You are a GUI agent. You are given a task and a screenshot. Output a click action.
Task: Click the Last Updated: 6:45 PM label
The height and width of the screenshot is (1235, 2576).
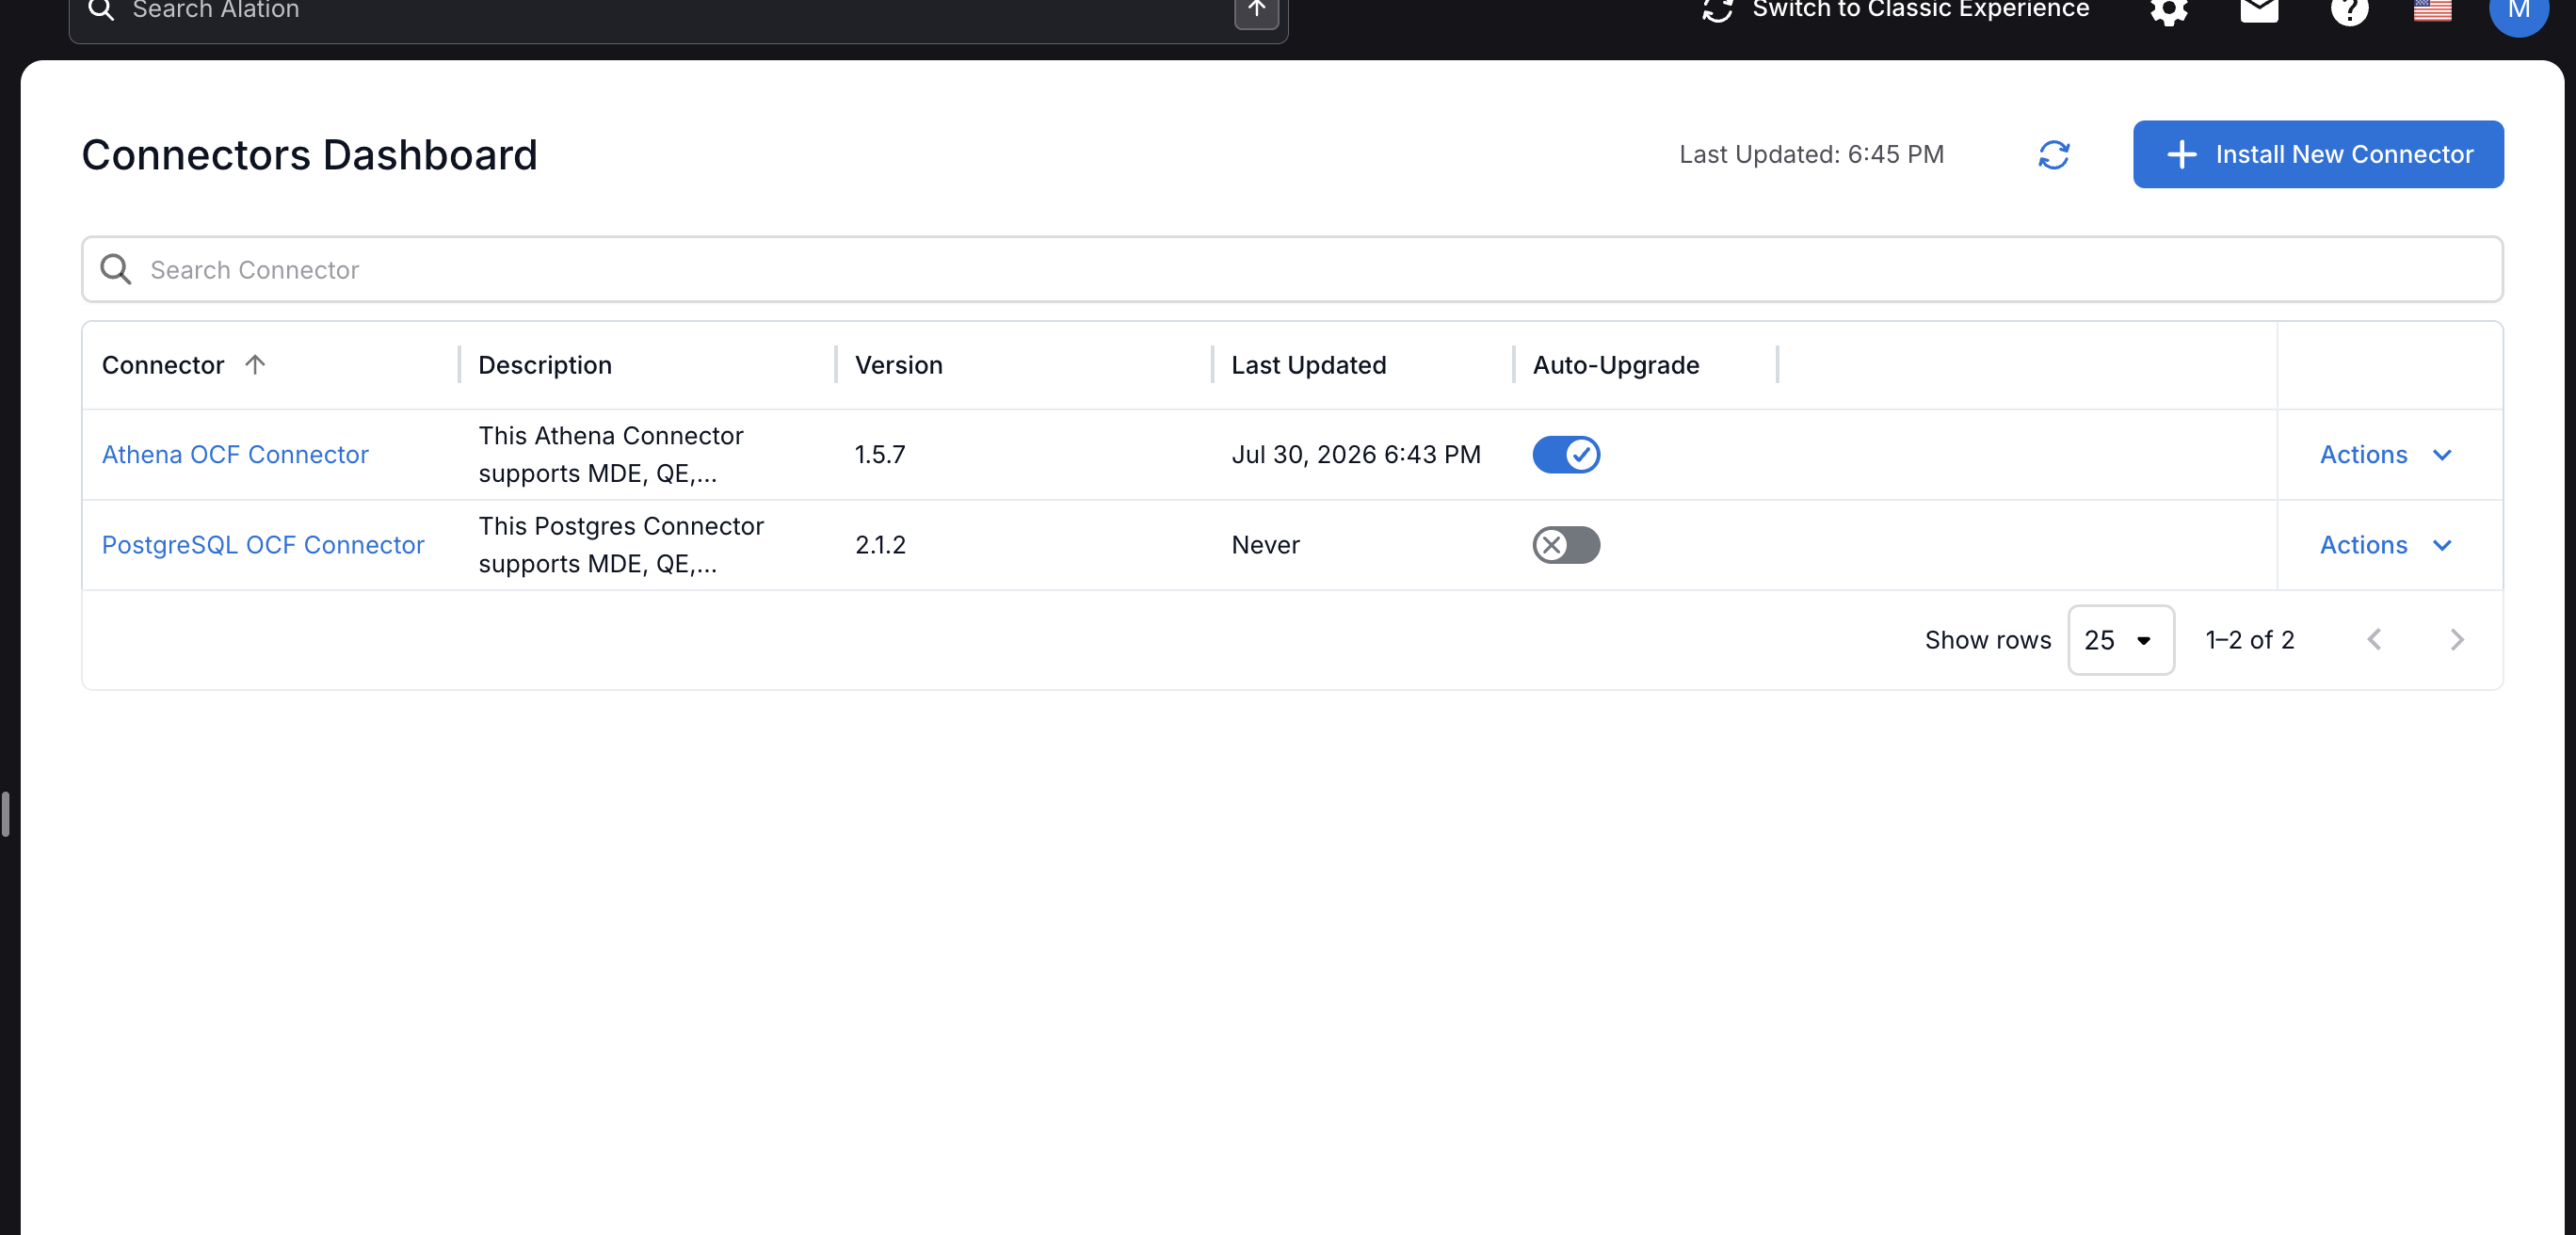click(x=1811, y=155)
